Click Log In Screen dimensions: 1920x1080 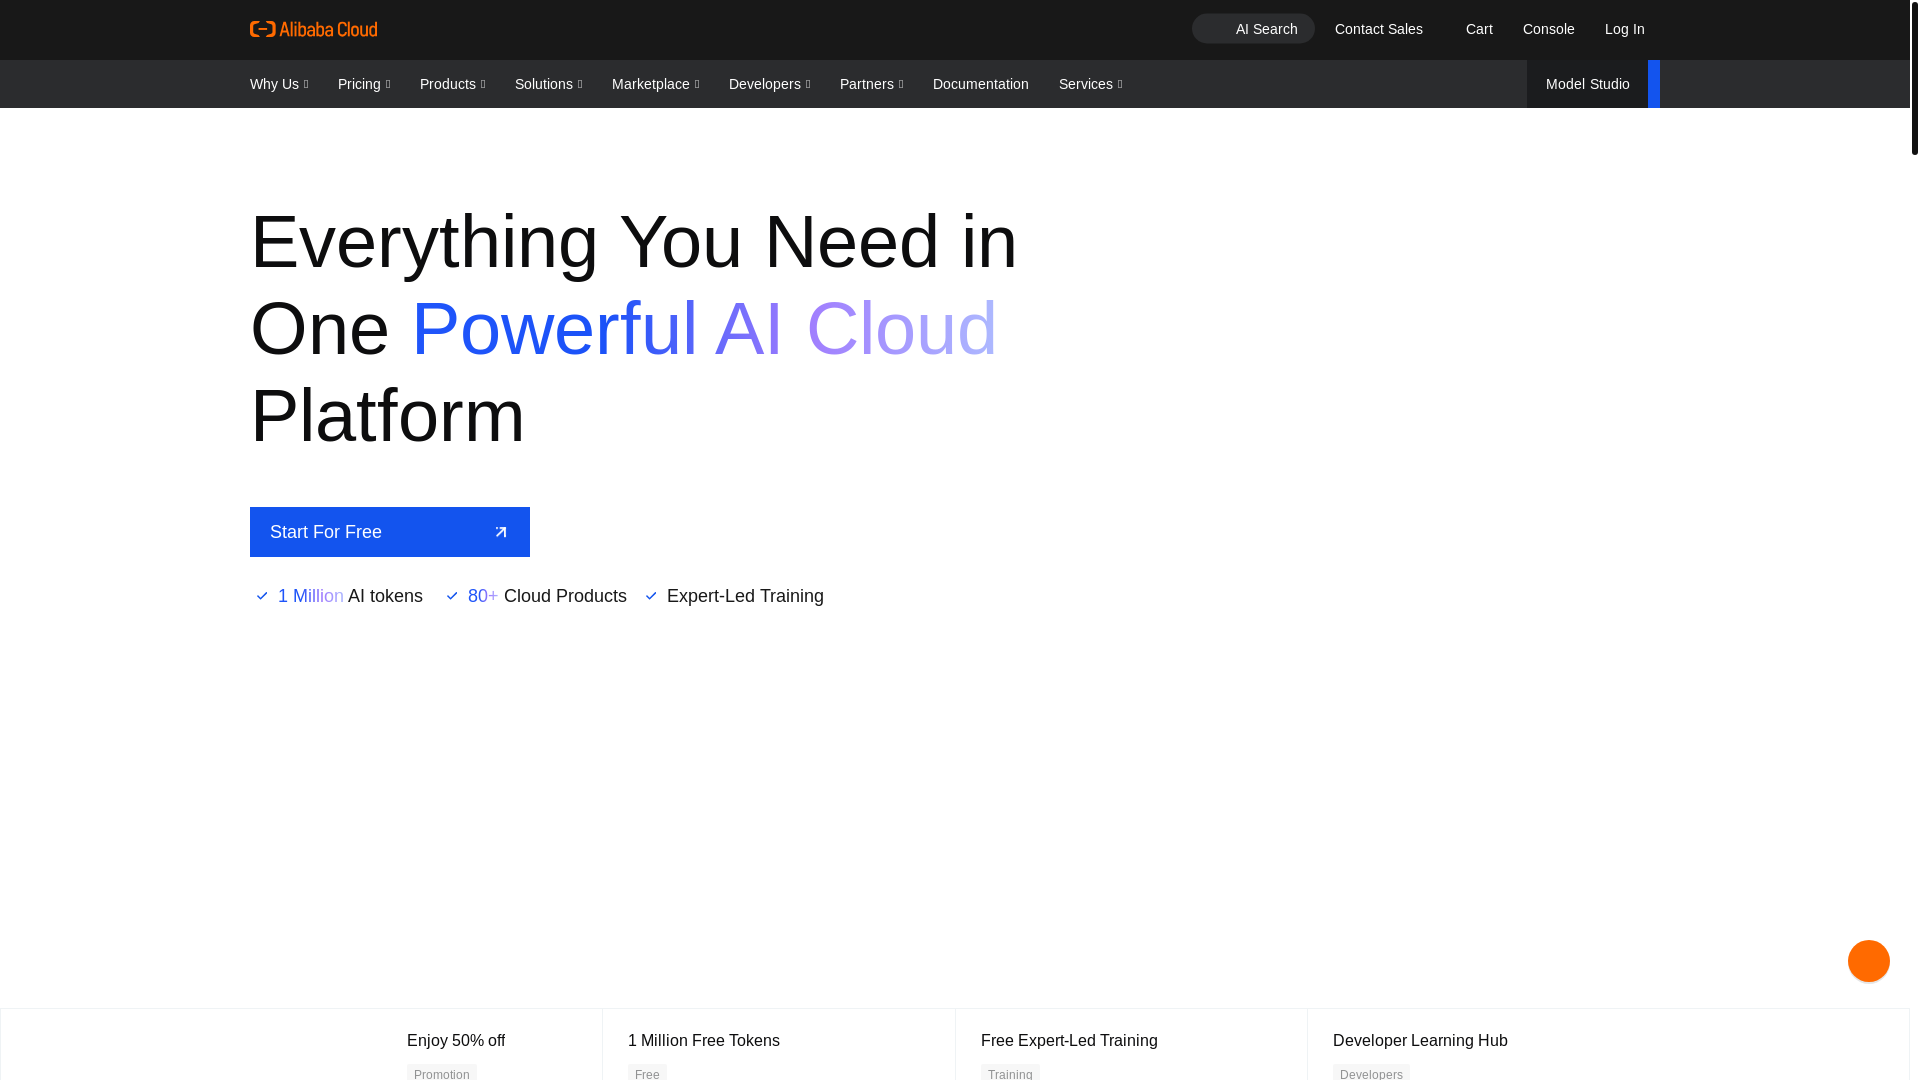pyautogui.click(x=1624, y=29)
